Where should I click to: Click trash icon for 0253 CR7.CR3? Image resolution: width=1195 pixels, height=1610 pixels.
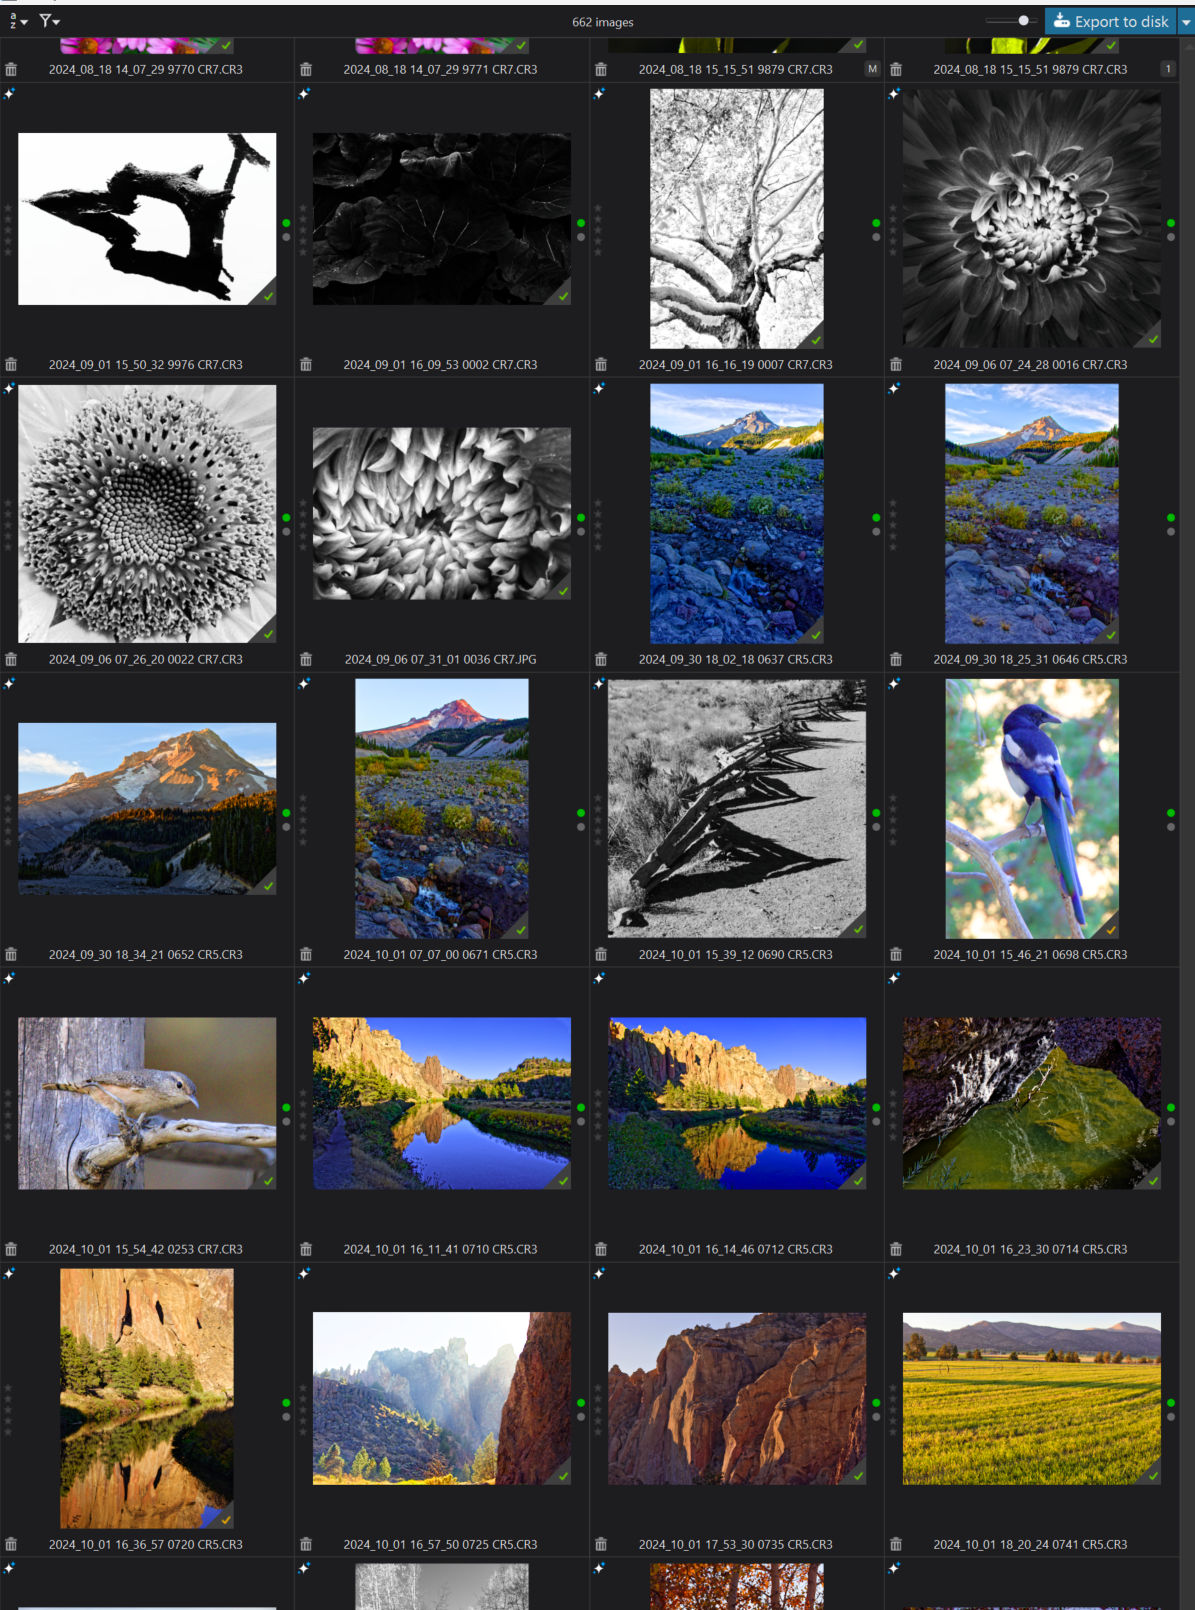point(11,1250)
